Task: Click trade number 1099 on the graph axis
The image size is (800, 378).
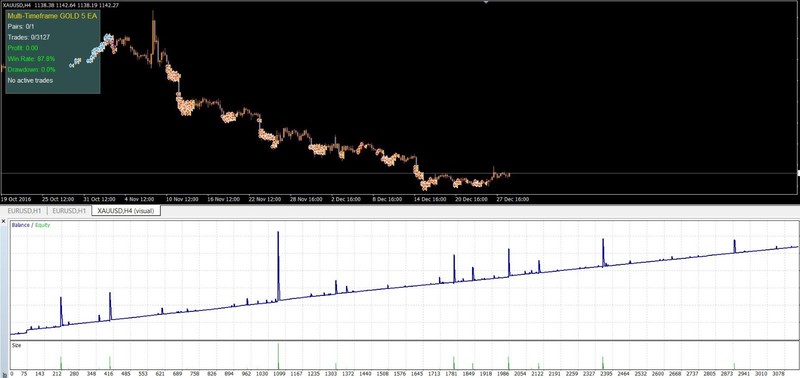Action: pos(278,374)
